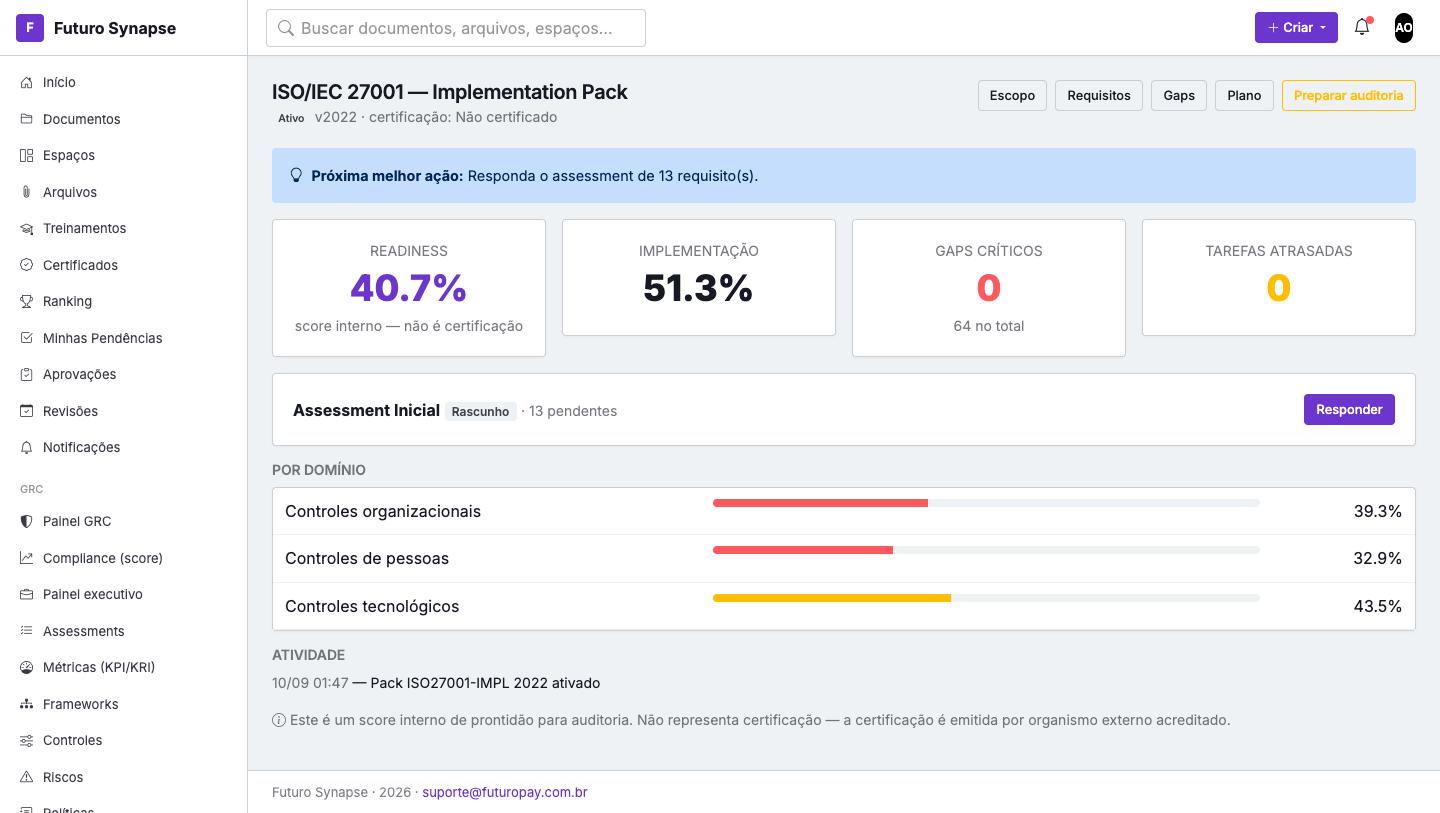This screenshot has width=1440, height=813.
Task: Click the Arquivos paperclip icon
Action: [x=27, y=192]
